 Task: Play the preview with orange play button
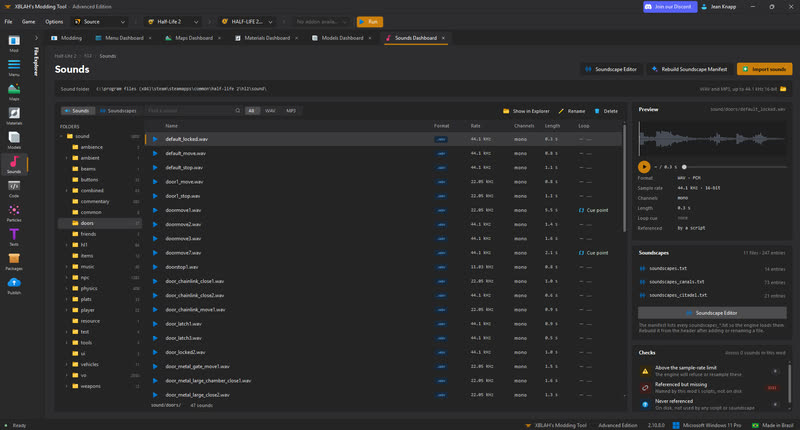pyautogui.click(x=644, y=167)
